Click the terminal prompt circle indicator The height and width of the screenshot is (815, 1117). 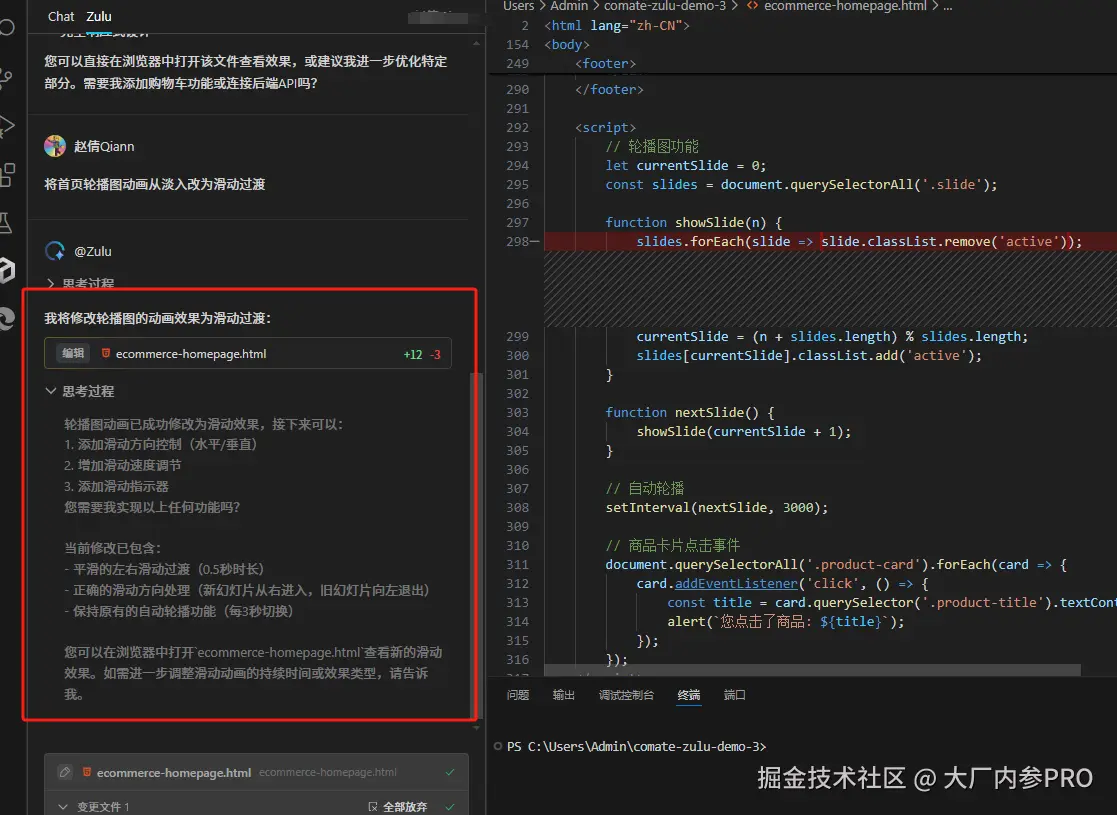coord(498,747)
